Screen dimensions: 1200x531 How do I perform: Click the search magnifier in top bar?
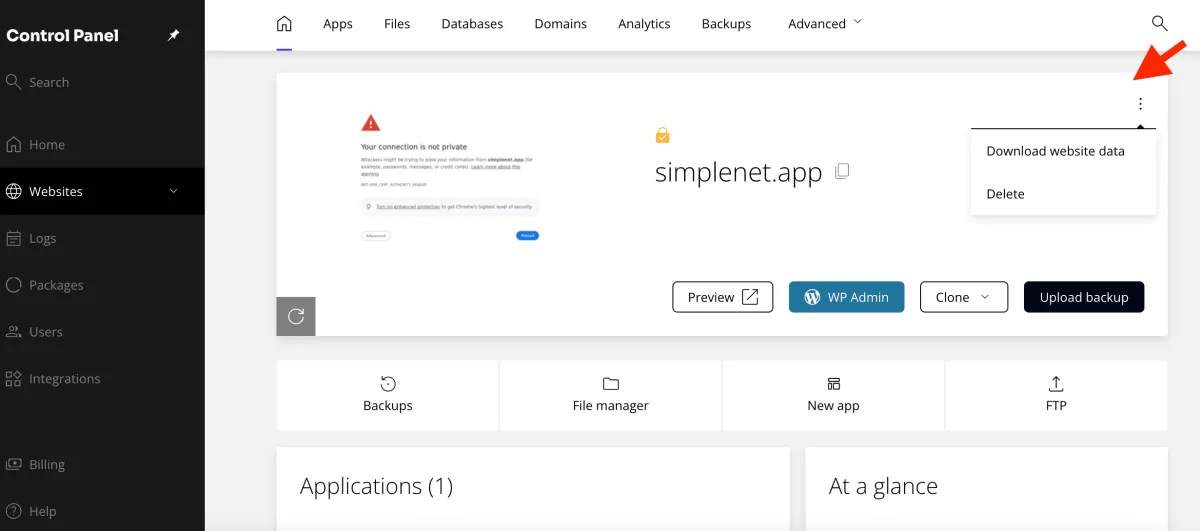tap(1159, 23)
